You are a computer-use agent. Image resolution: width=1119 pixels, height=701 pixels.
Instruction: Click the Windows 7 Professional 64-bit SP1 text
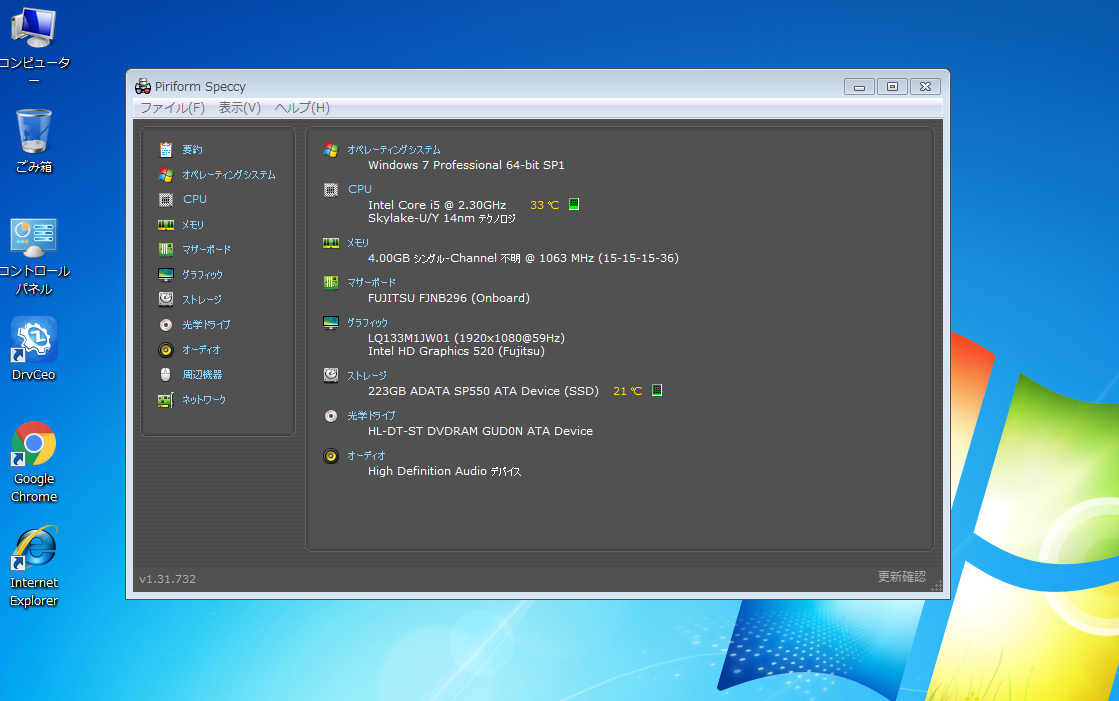click(466, 165)
